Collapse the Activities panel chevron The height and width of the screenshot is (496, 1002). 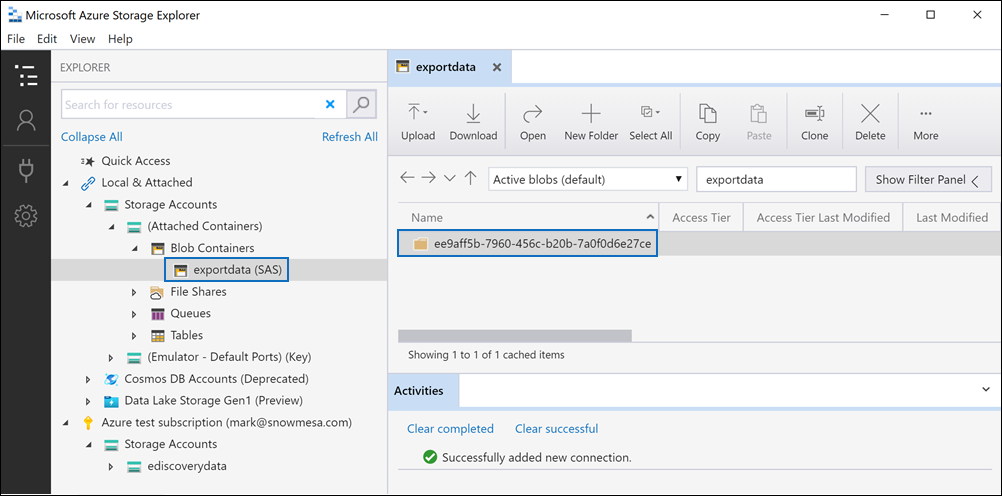point(987,389)
